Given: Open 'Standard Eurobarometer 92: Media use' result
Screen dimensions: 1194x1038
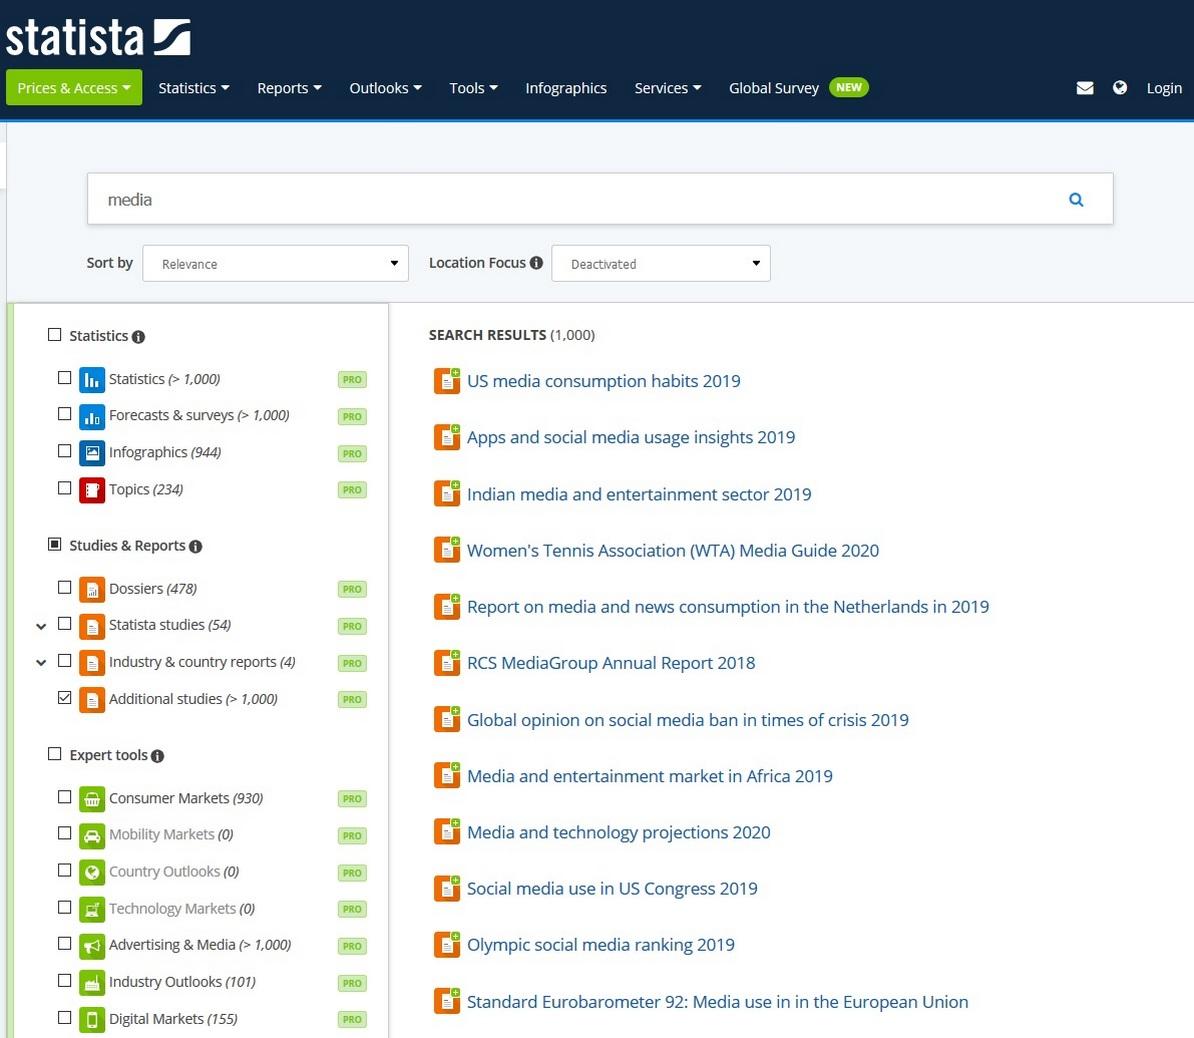Looking at the screenshot, I should pyautogui.click(x=717, y=1001).
